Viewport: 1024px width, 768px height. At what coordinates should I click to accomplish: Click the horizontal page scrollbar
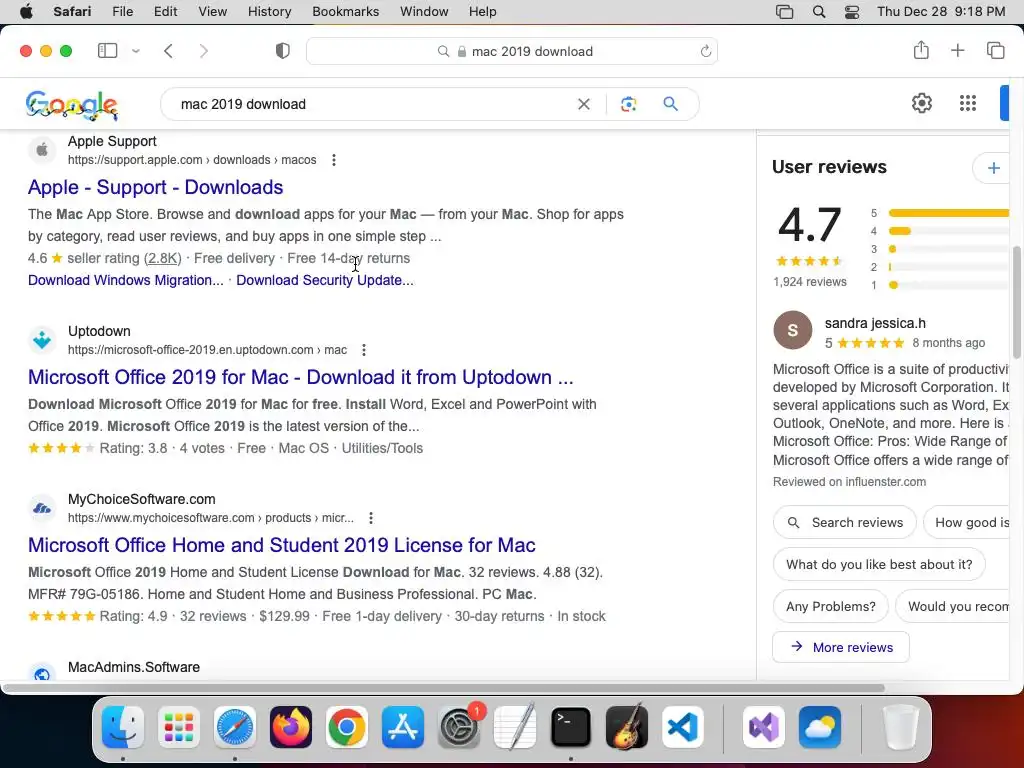[x=444, y=688]
